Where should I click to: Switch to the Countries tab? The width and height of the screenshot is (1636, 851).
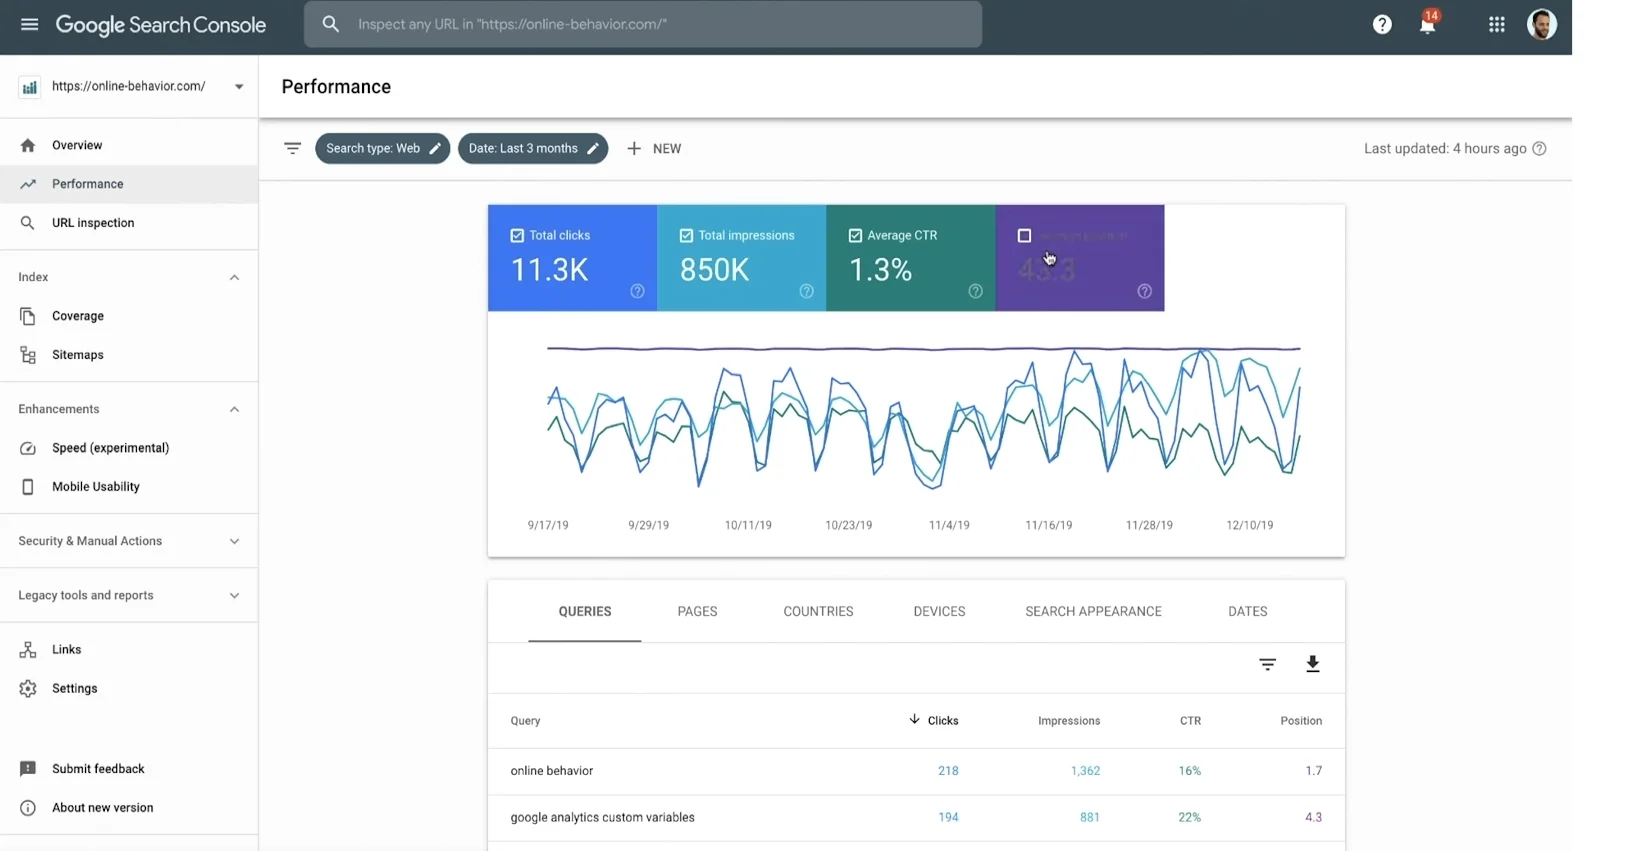click(x=818, y=611)
